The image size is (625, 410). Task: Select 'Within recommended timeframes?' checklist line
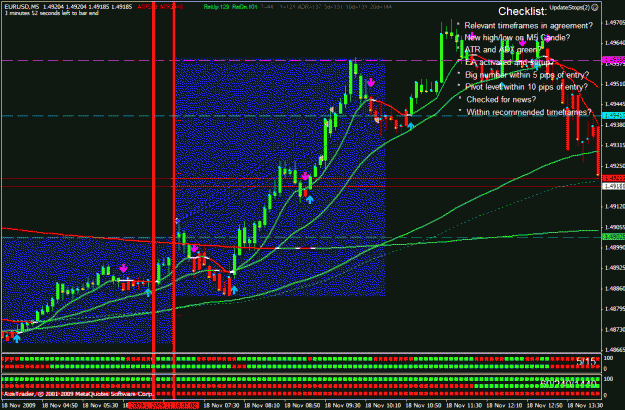(x=529, y=112)
